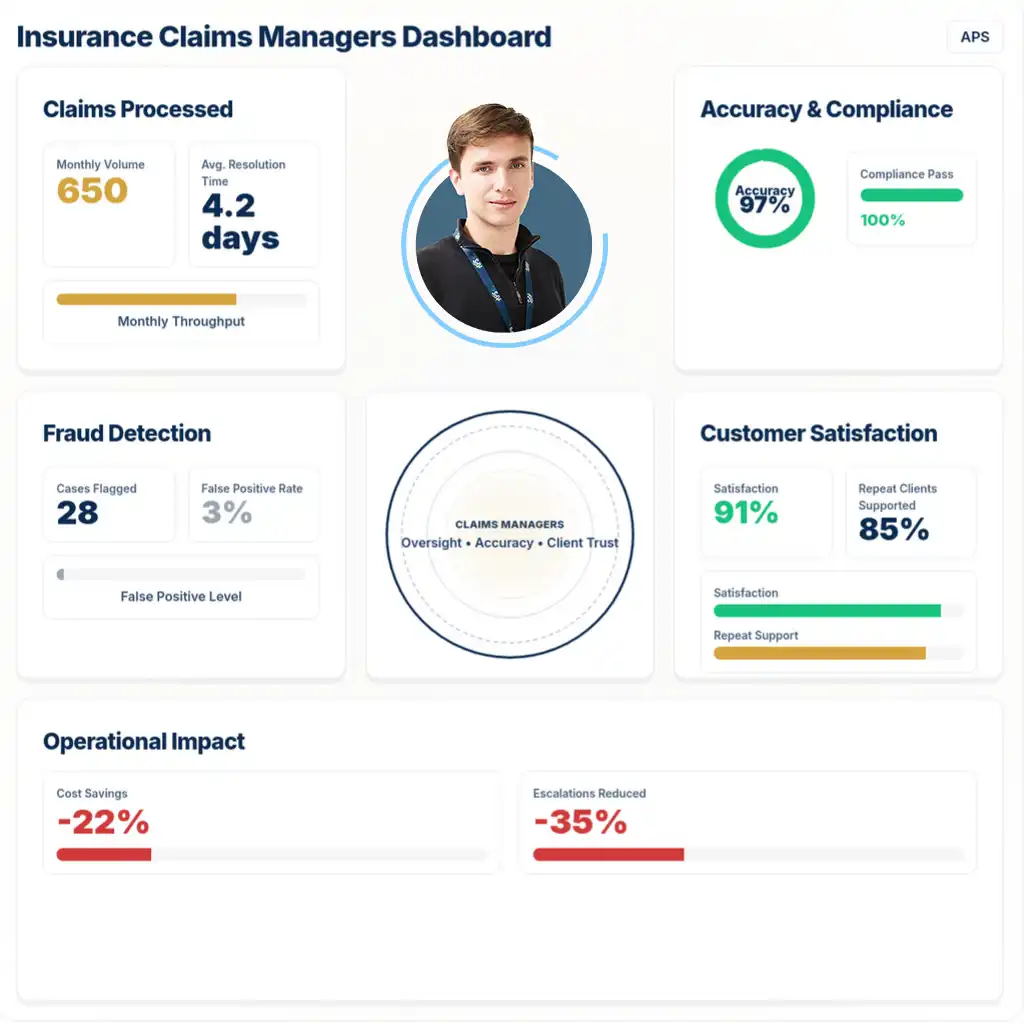Click the red Cost Savings bar

pos(104,855)
